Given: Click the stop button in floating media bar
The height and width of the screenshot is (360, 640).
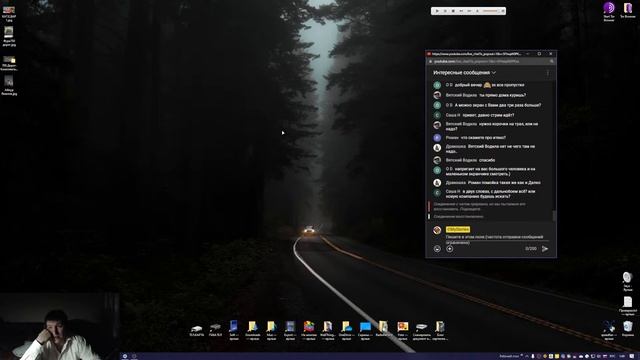Looking at the screenshot, I should (x=453, y=11).
